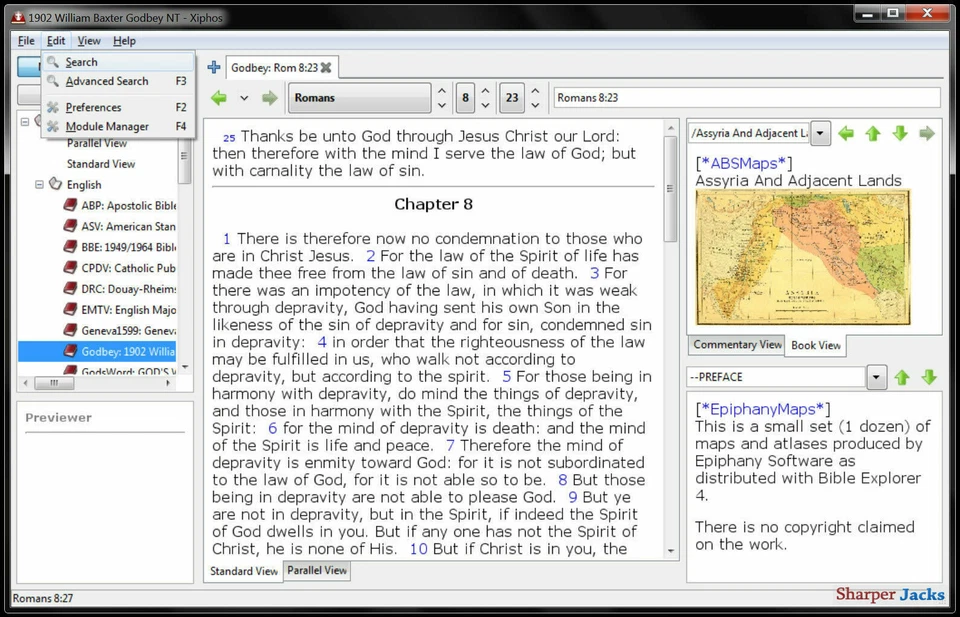Increase the chapter number using the stepper
960x617 pixels.
pyautogui.click(x=486, y=90)
